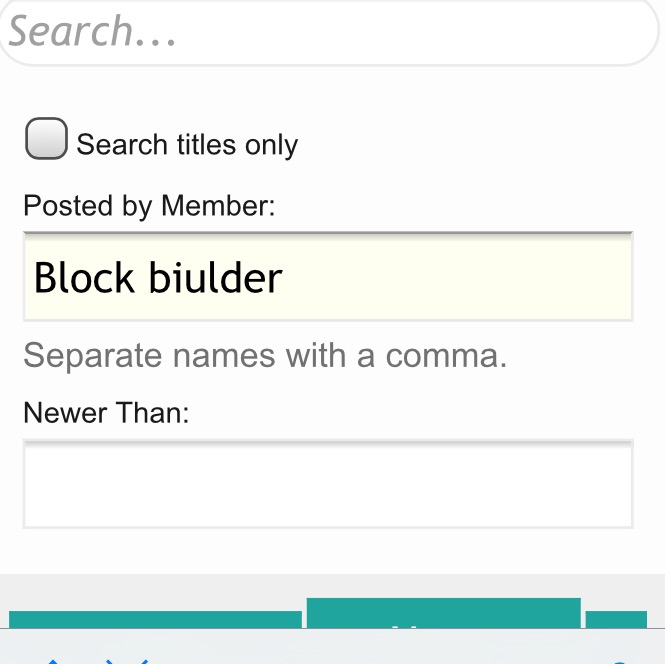Open the Newer Than date field
Viewport: 665px width, 664px height.
click(328, 484)
